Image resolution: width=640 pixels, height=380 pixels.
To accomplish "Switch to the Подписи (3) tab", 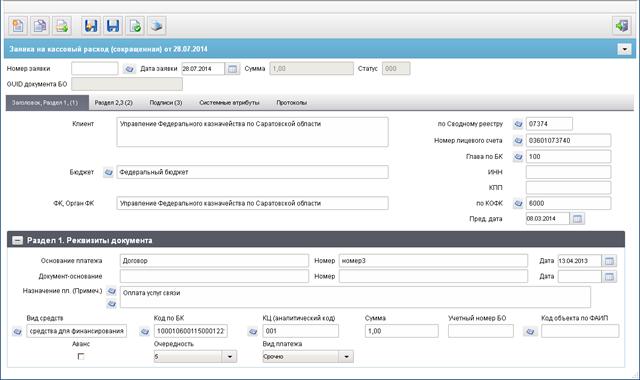I will click(x=166, y=103).
